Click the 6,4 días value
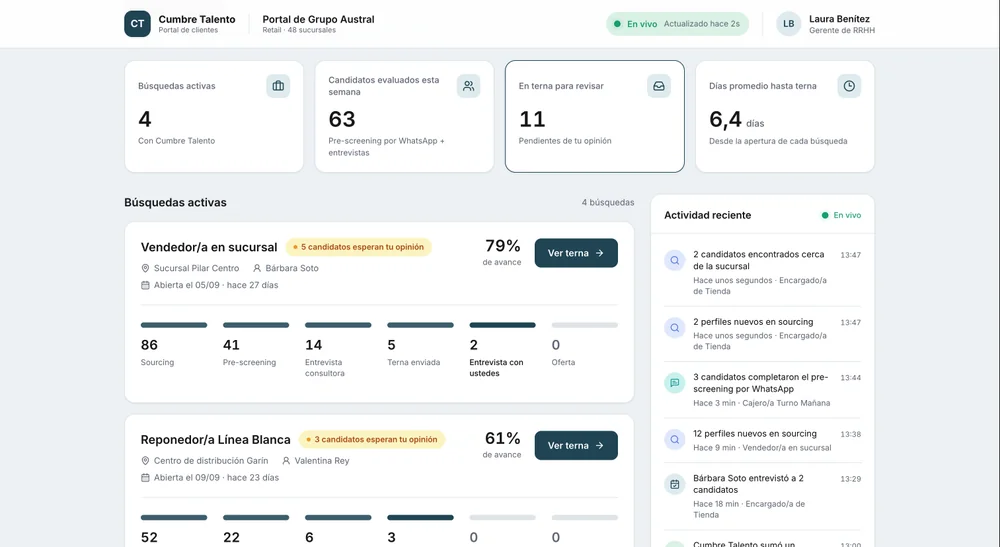The width and height of the screenshot is (1000, 547). coord(736,119)
